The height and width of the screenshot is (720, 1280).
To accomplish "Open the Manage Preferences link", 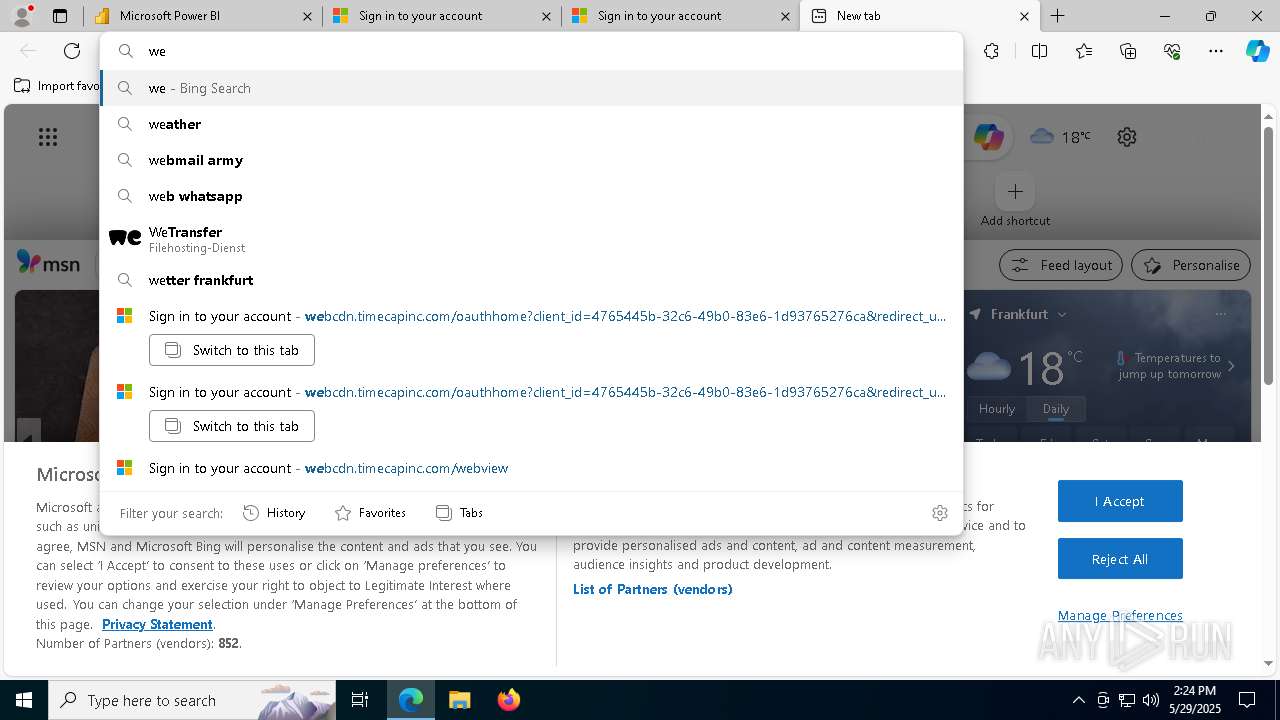I will click(x=1120, y=615).
